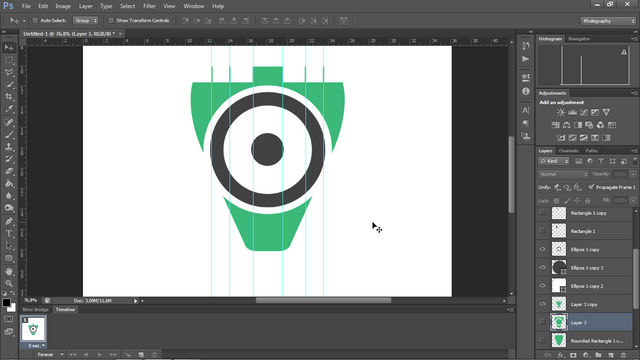Select the Dodge tool
The width and height of the screenshot is (640, 360).
9,208
